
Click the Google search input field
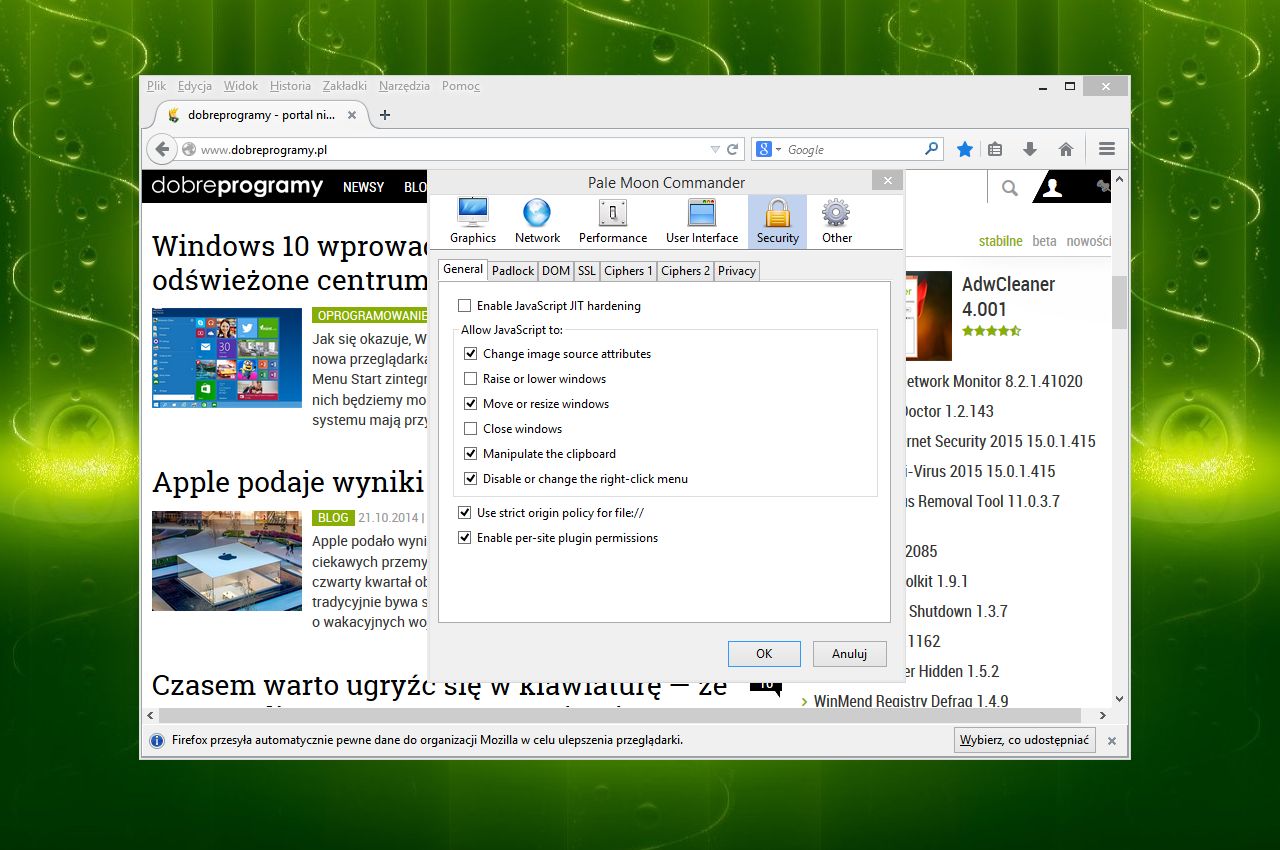852,149
